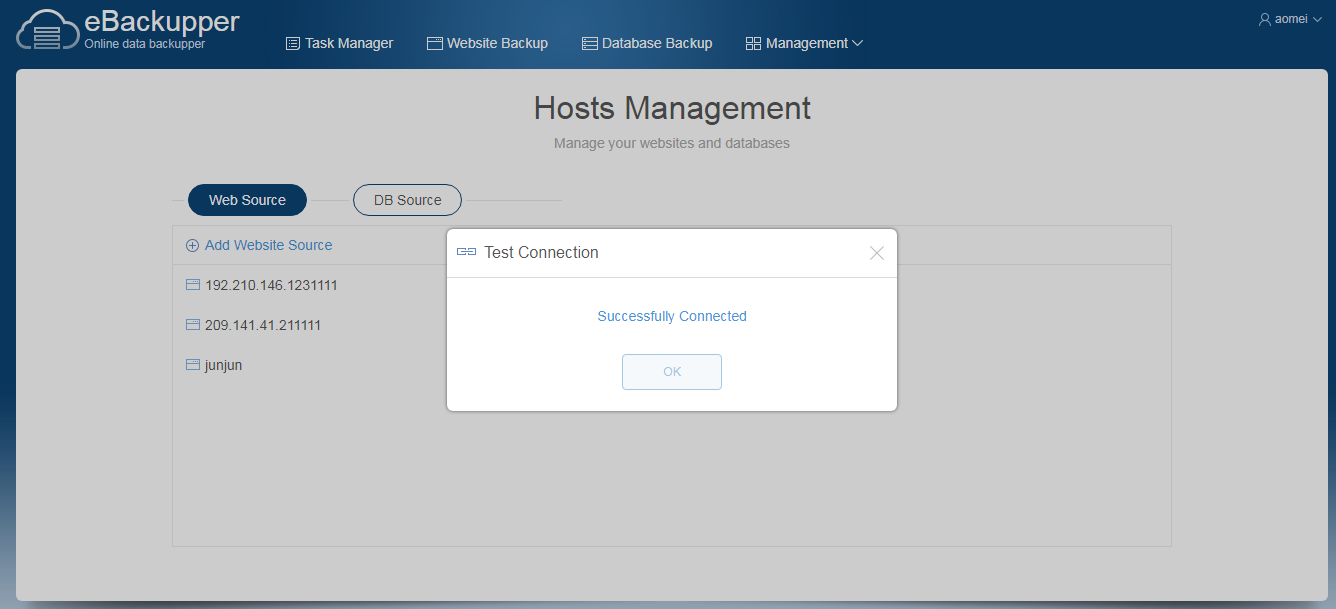This screenshot has width=1336, height=609.
Task: Open Database Backup page
Action: point(647,43)
